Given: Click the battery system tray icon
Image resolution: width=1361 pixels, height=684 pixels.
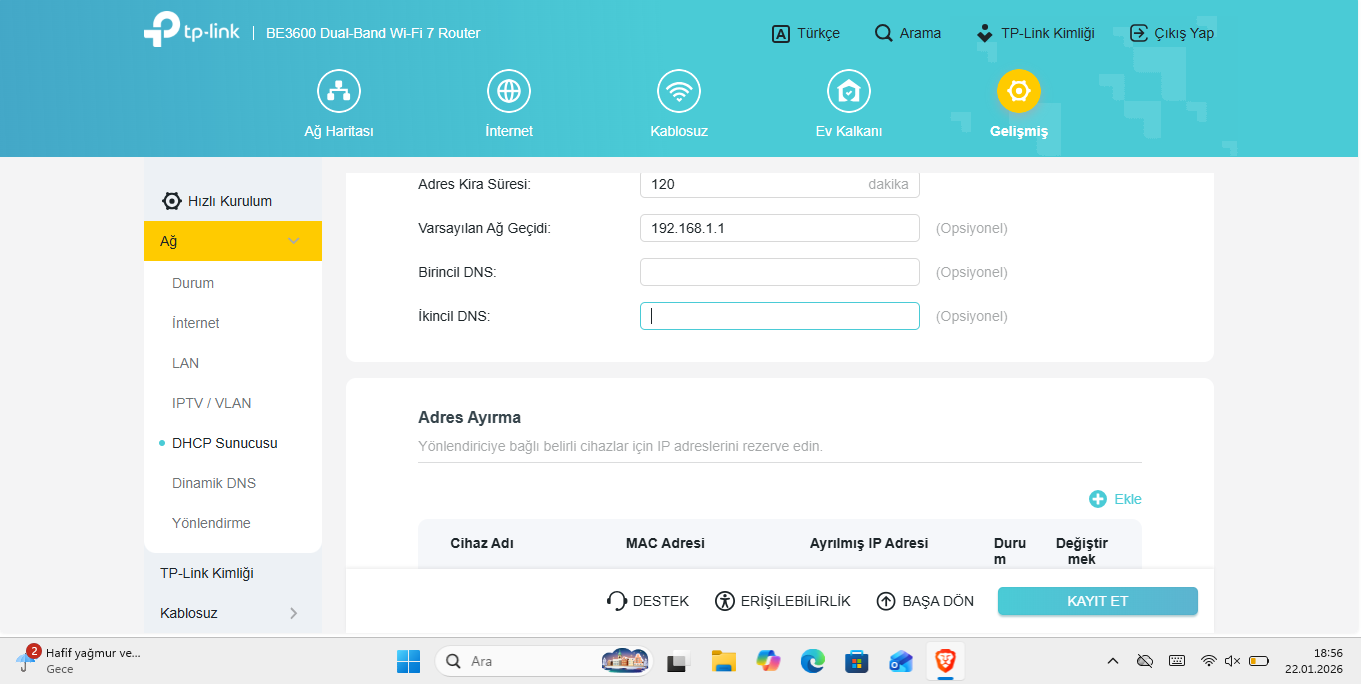Looking at the screenshot, I should point(1259,661).
